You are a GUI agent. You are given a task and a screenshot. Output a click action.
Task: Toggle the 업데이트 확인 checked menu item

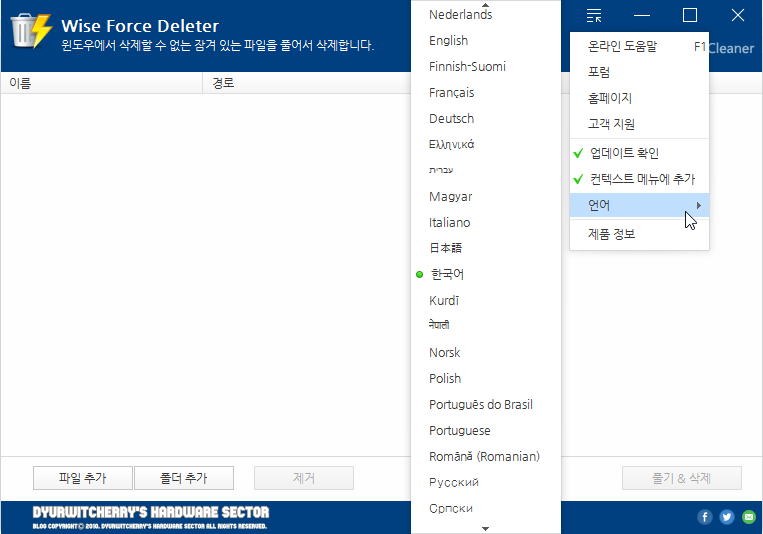(639, 153)
